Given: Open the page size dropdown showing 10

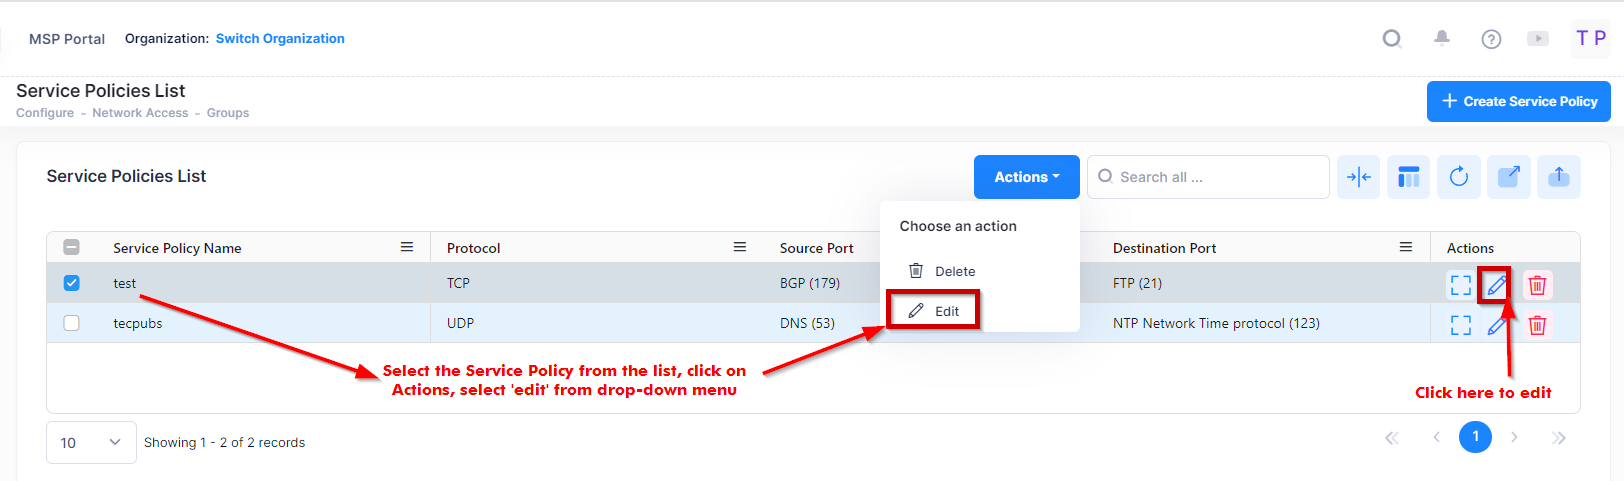Looking at the screenshot, I should [91, 442].
